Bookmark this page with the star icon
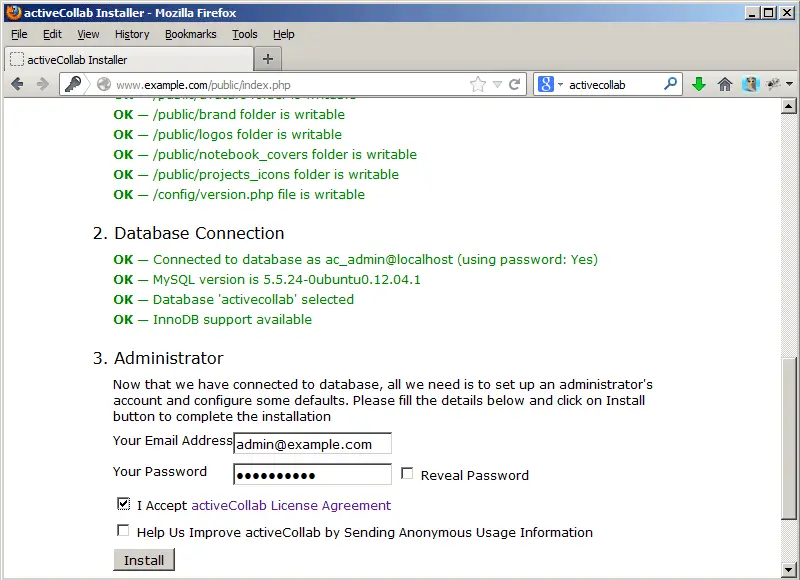This screenshot has width=800, height=580. 478,84
